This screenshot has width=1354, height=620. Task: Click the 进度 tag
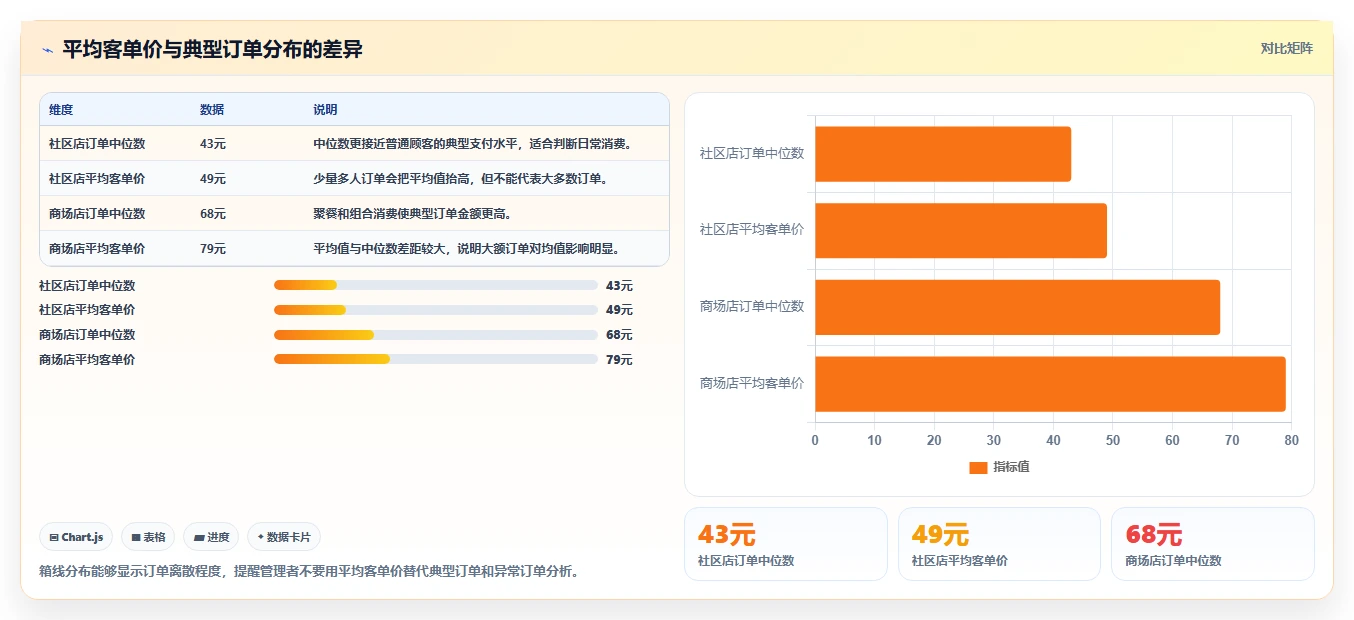212,537
